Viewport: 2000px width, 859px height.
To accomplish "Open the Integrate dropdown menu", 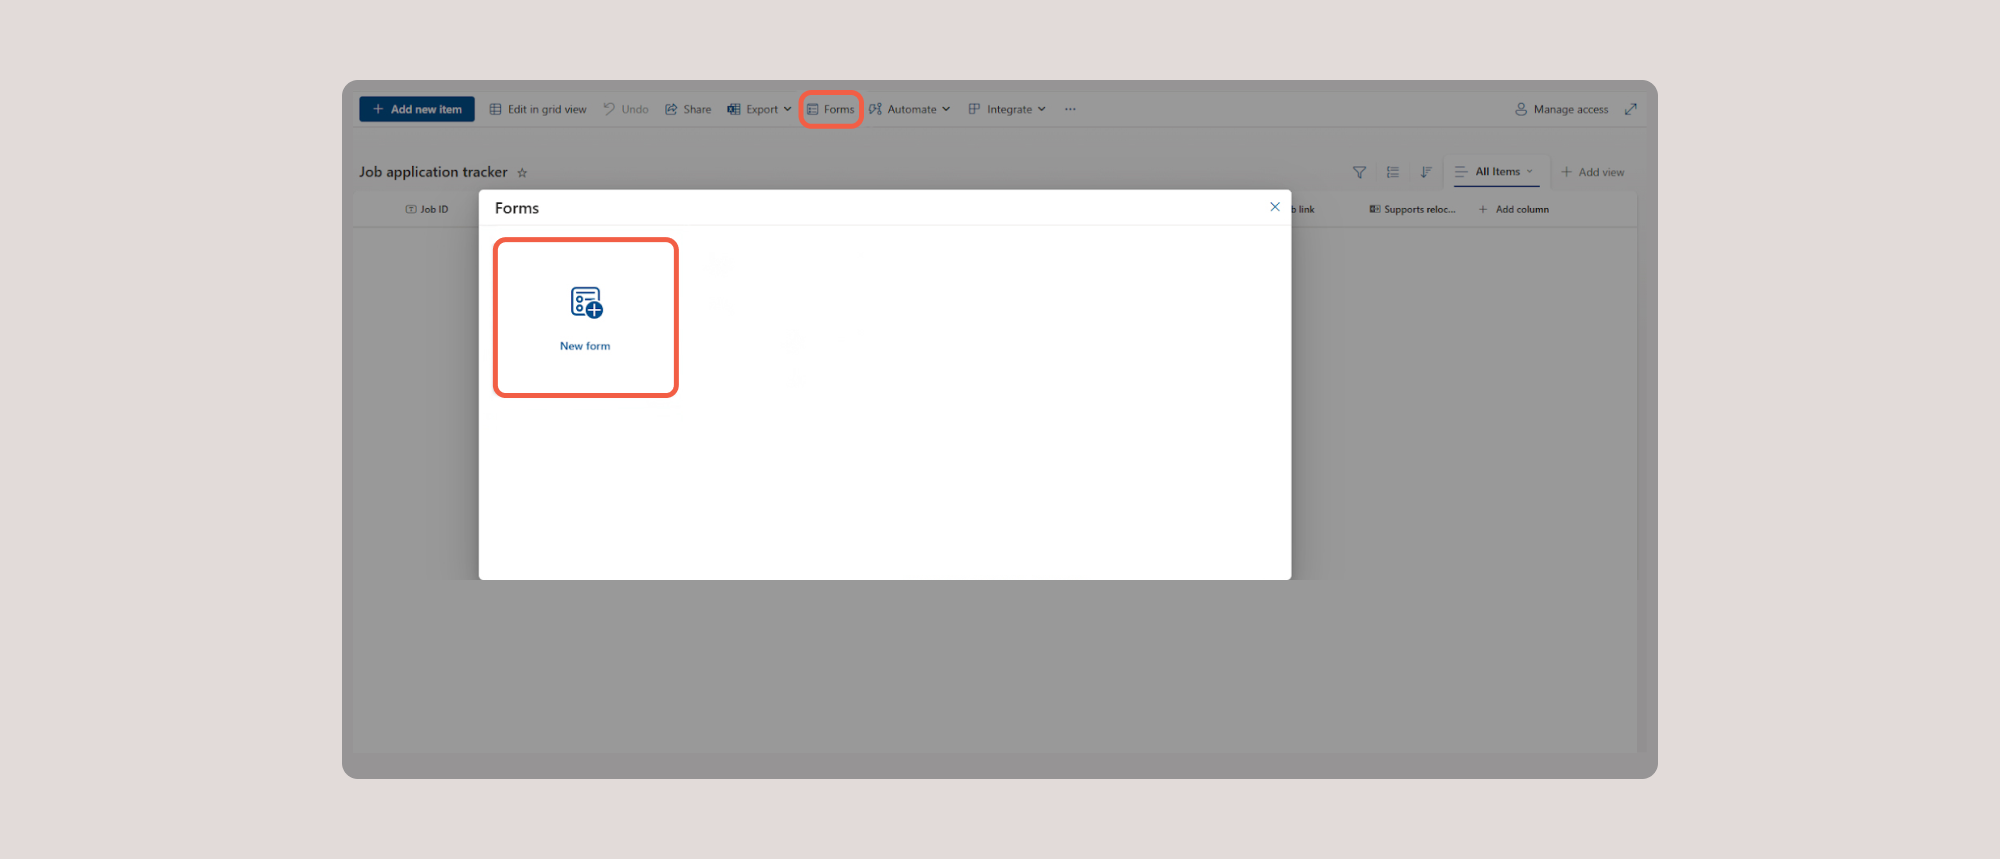I will pos(1007,110).
